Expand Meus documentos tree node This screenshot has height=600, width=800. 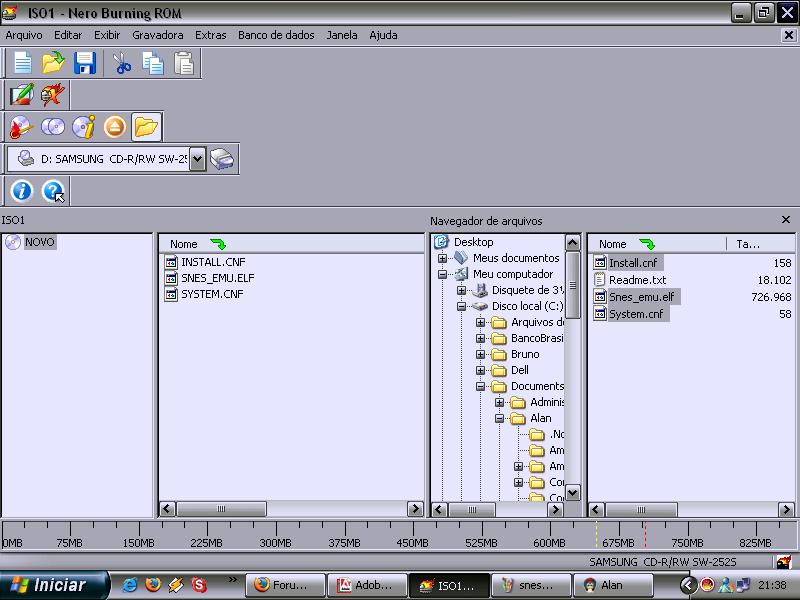coord(442,258)
